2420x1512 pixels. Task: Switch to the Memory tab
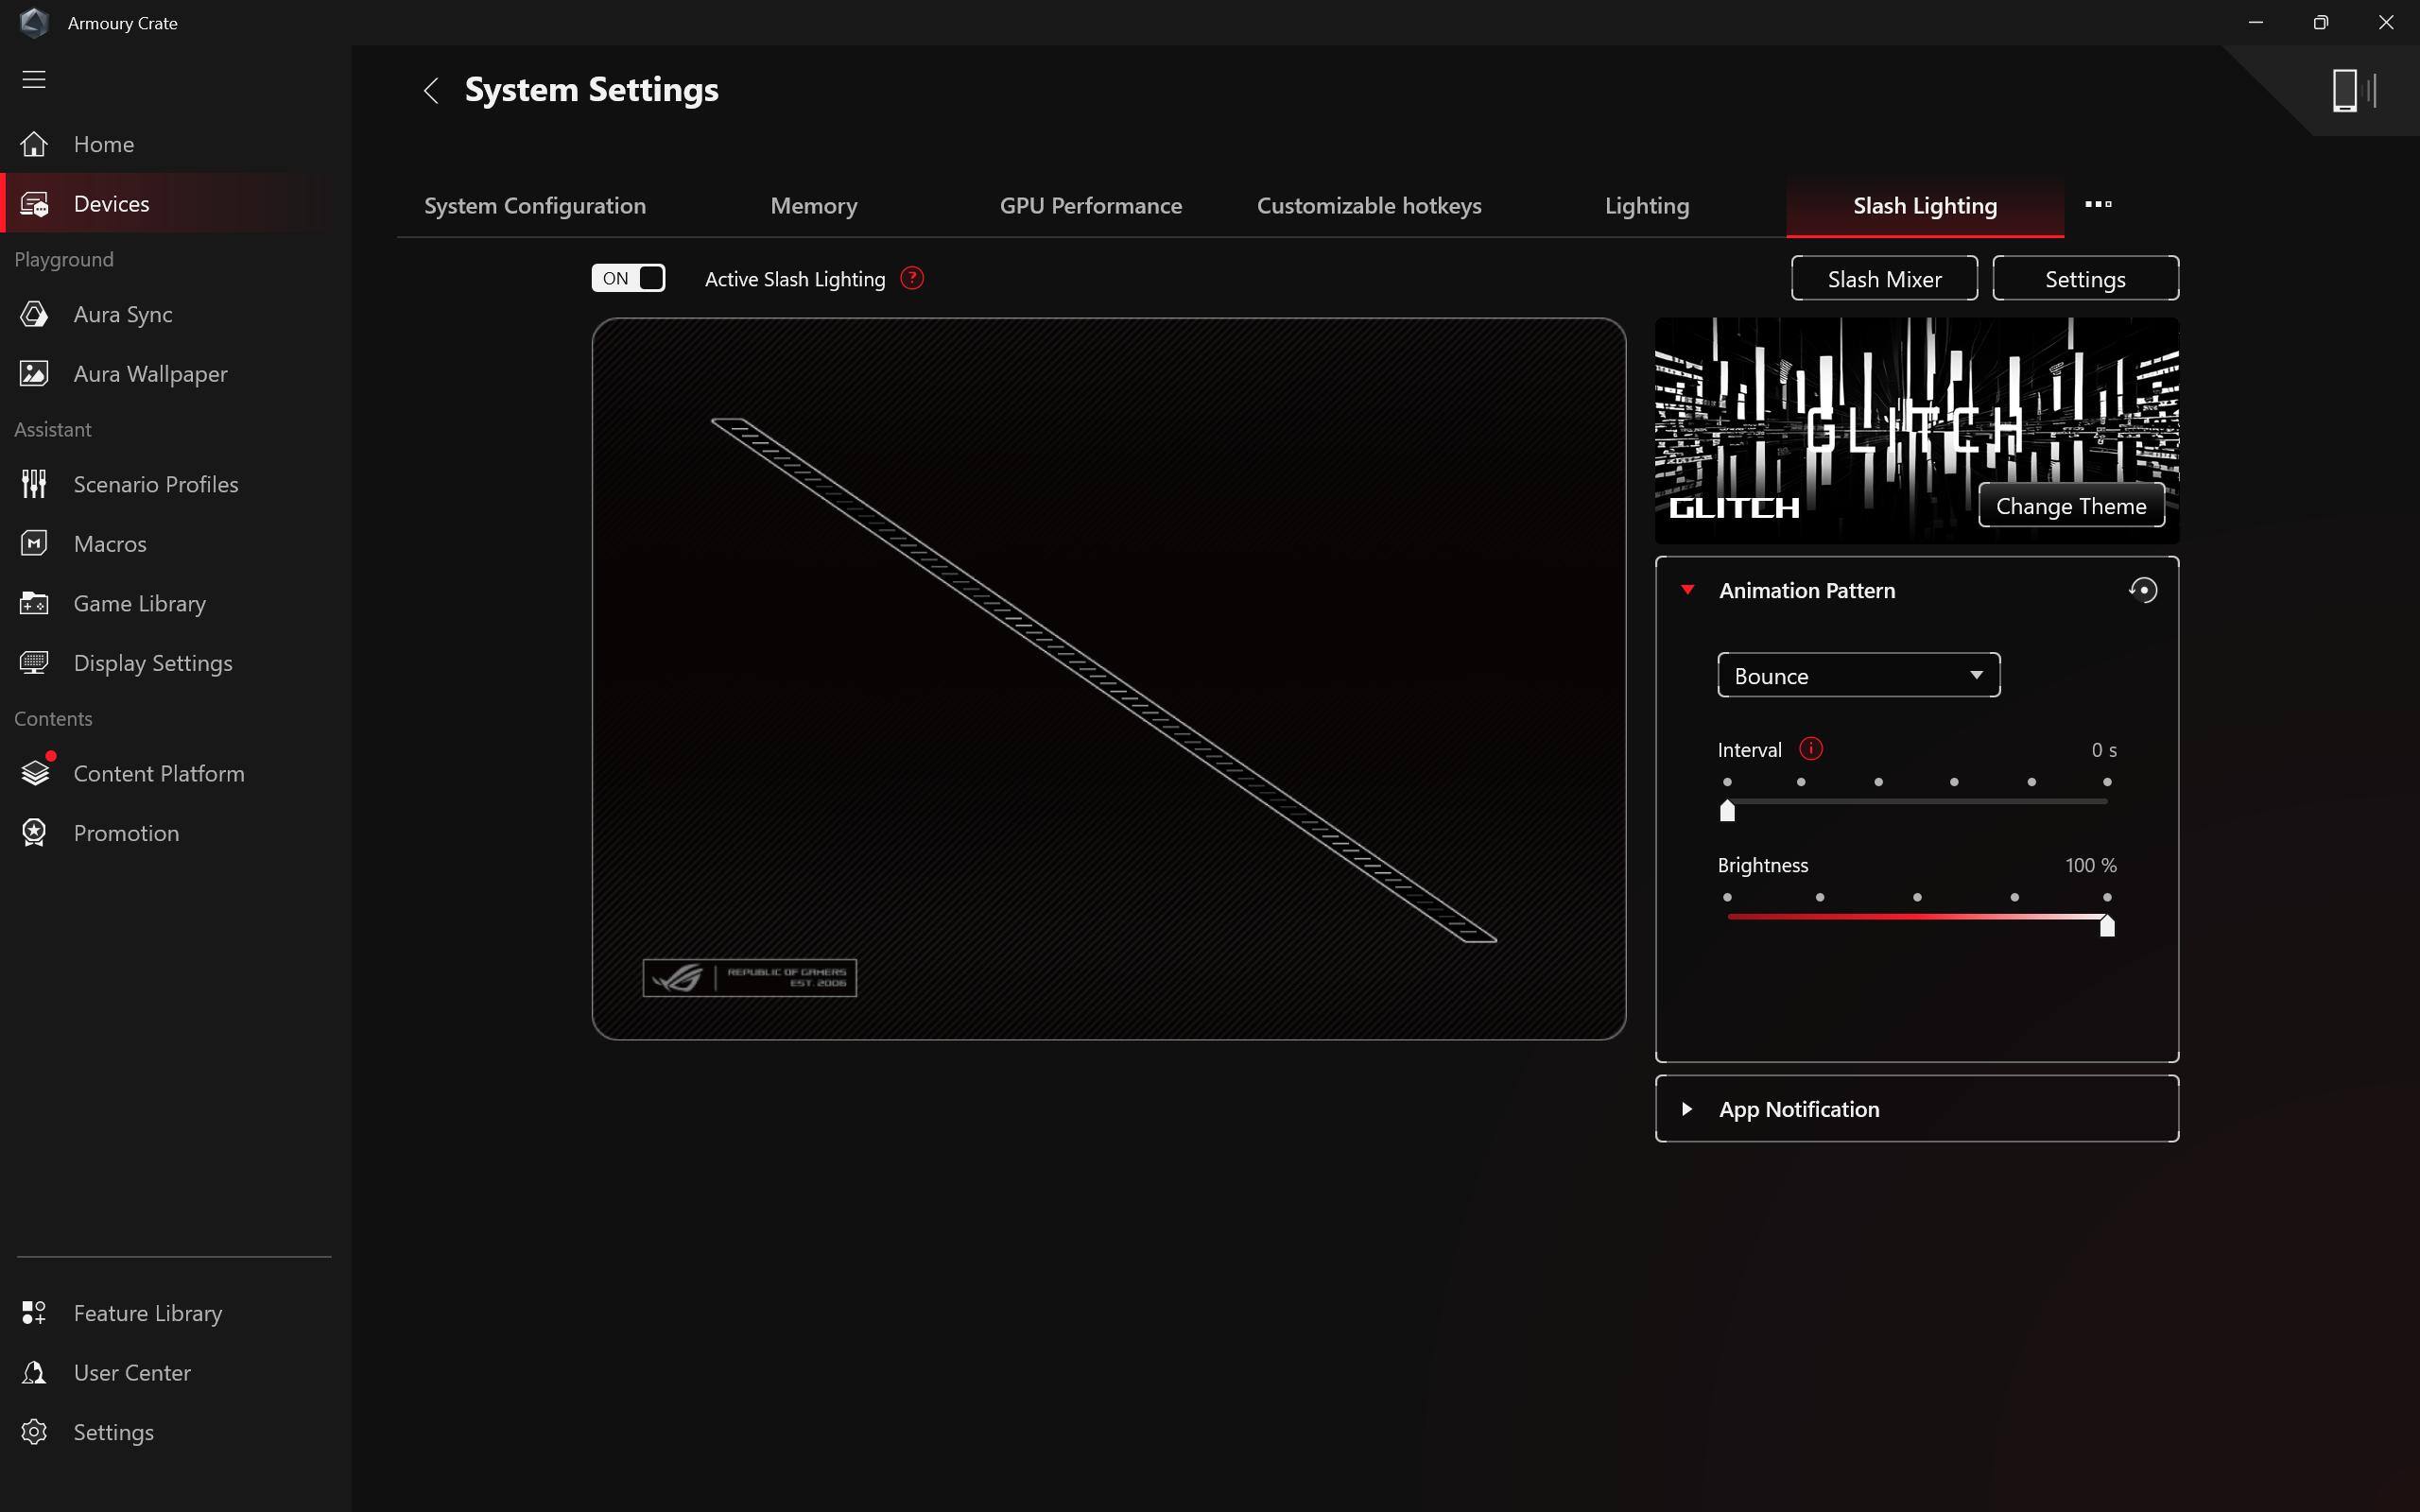pyautogui.click(x=814, y=206)
